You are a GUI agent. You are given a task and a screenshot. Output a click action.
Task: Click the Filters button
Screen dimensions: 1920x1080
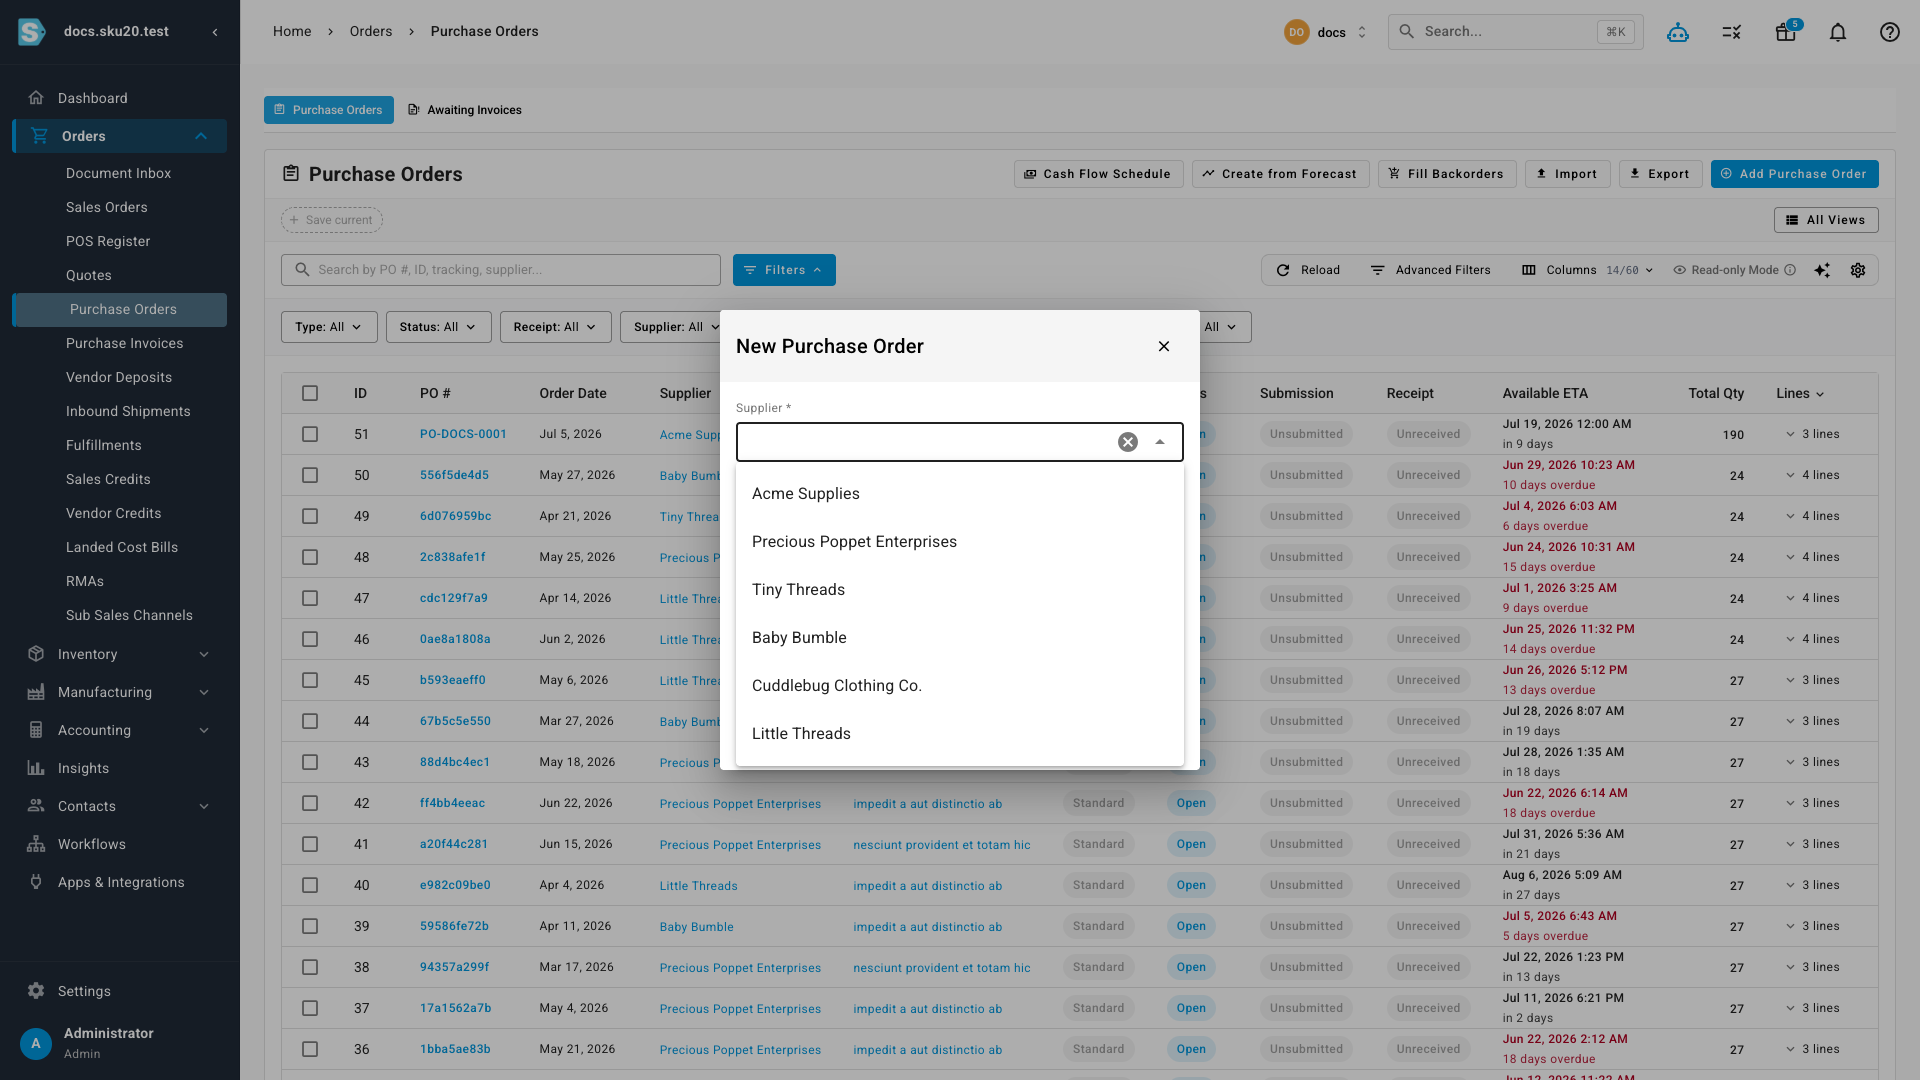784,270
